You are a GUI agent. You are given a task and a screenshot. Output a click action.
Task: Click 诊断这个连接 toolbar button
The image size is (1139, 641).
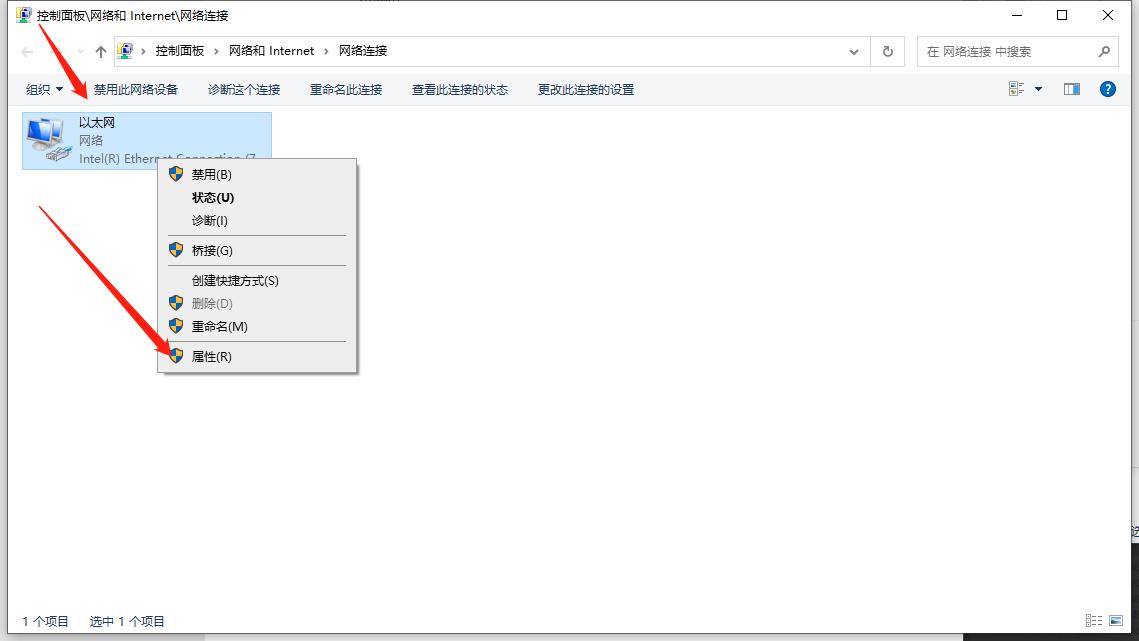(244, 89)
